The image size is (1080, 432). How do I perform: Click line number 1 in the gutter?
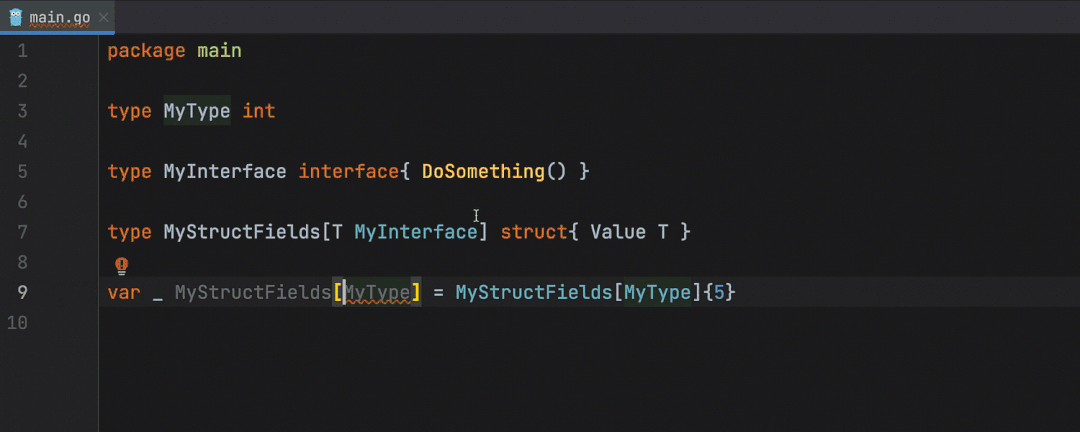tap(23, 50)
